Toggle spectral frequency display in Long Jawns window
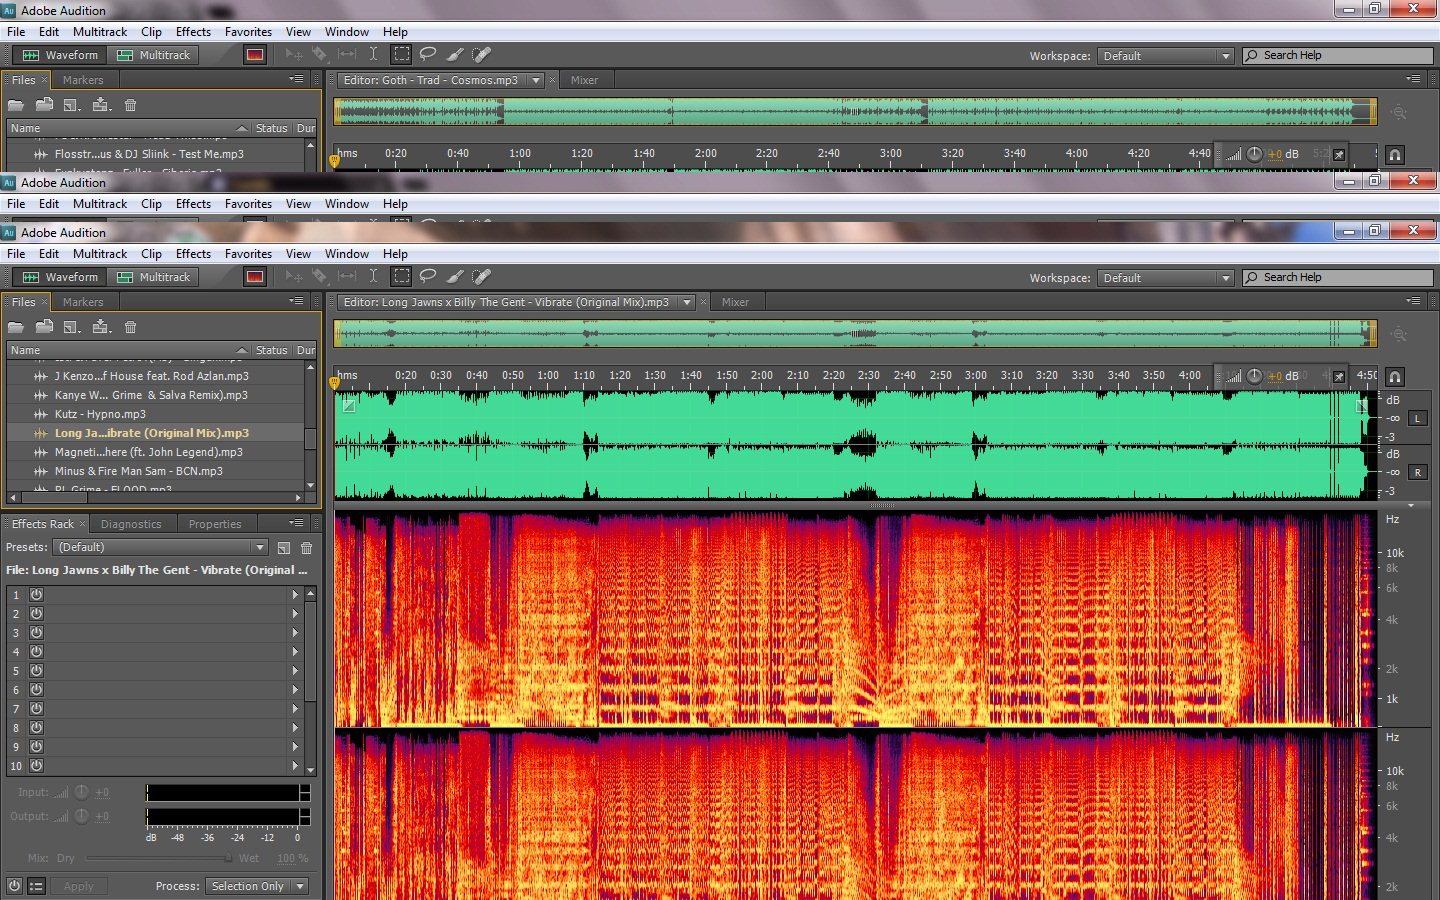The width and height of the screenshot is (1440, 900). point(255,277)
